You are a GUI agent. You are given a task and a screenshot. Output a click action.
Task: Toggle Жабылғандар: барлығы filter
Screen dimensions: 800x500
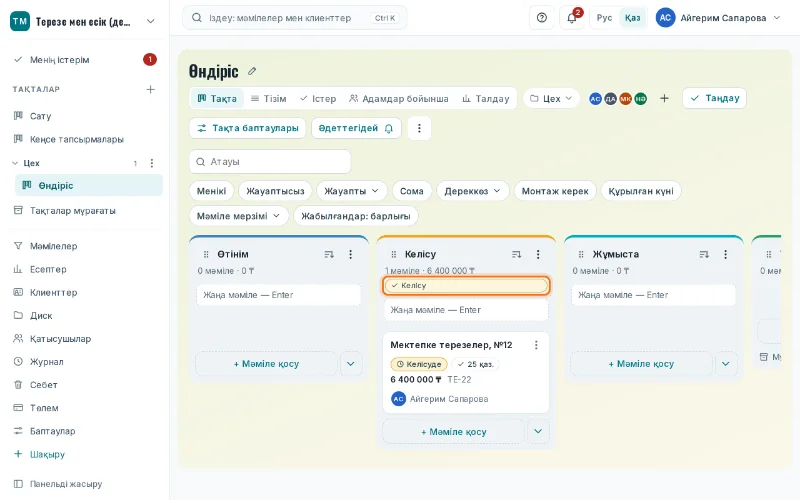click(x=356, y=216)
